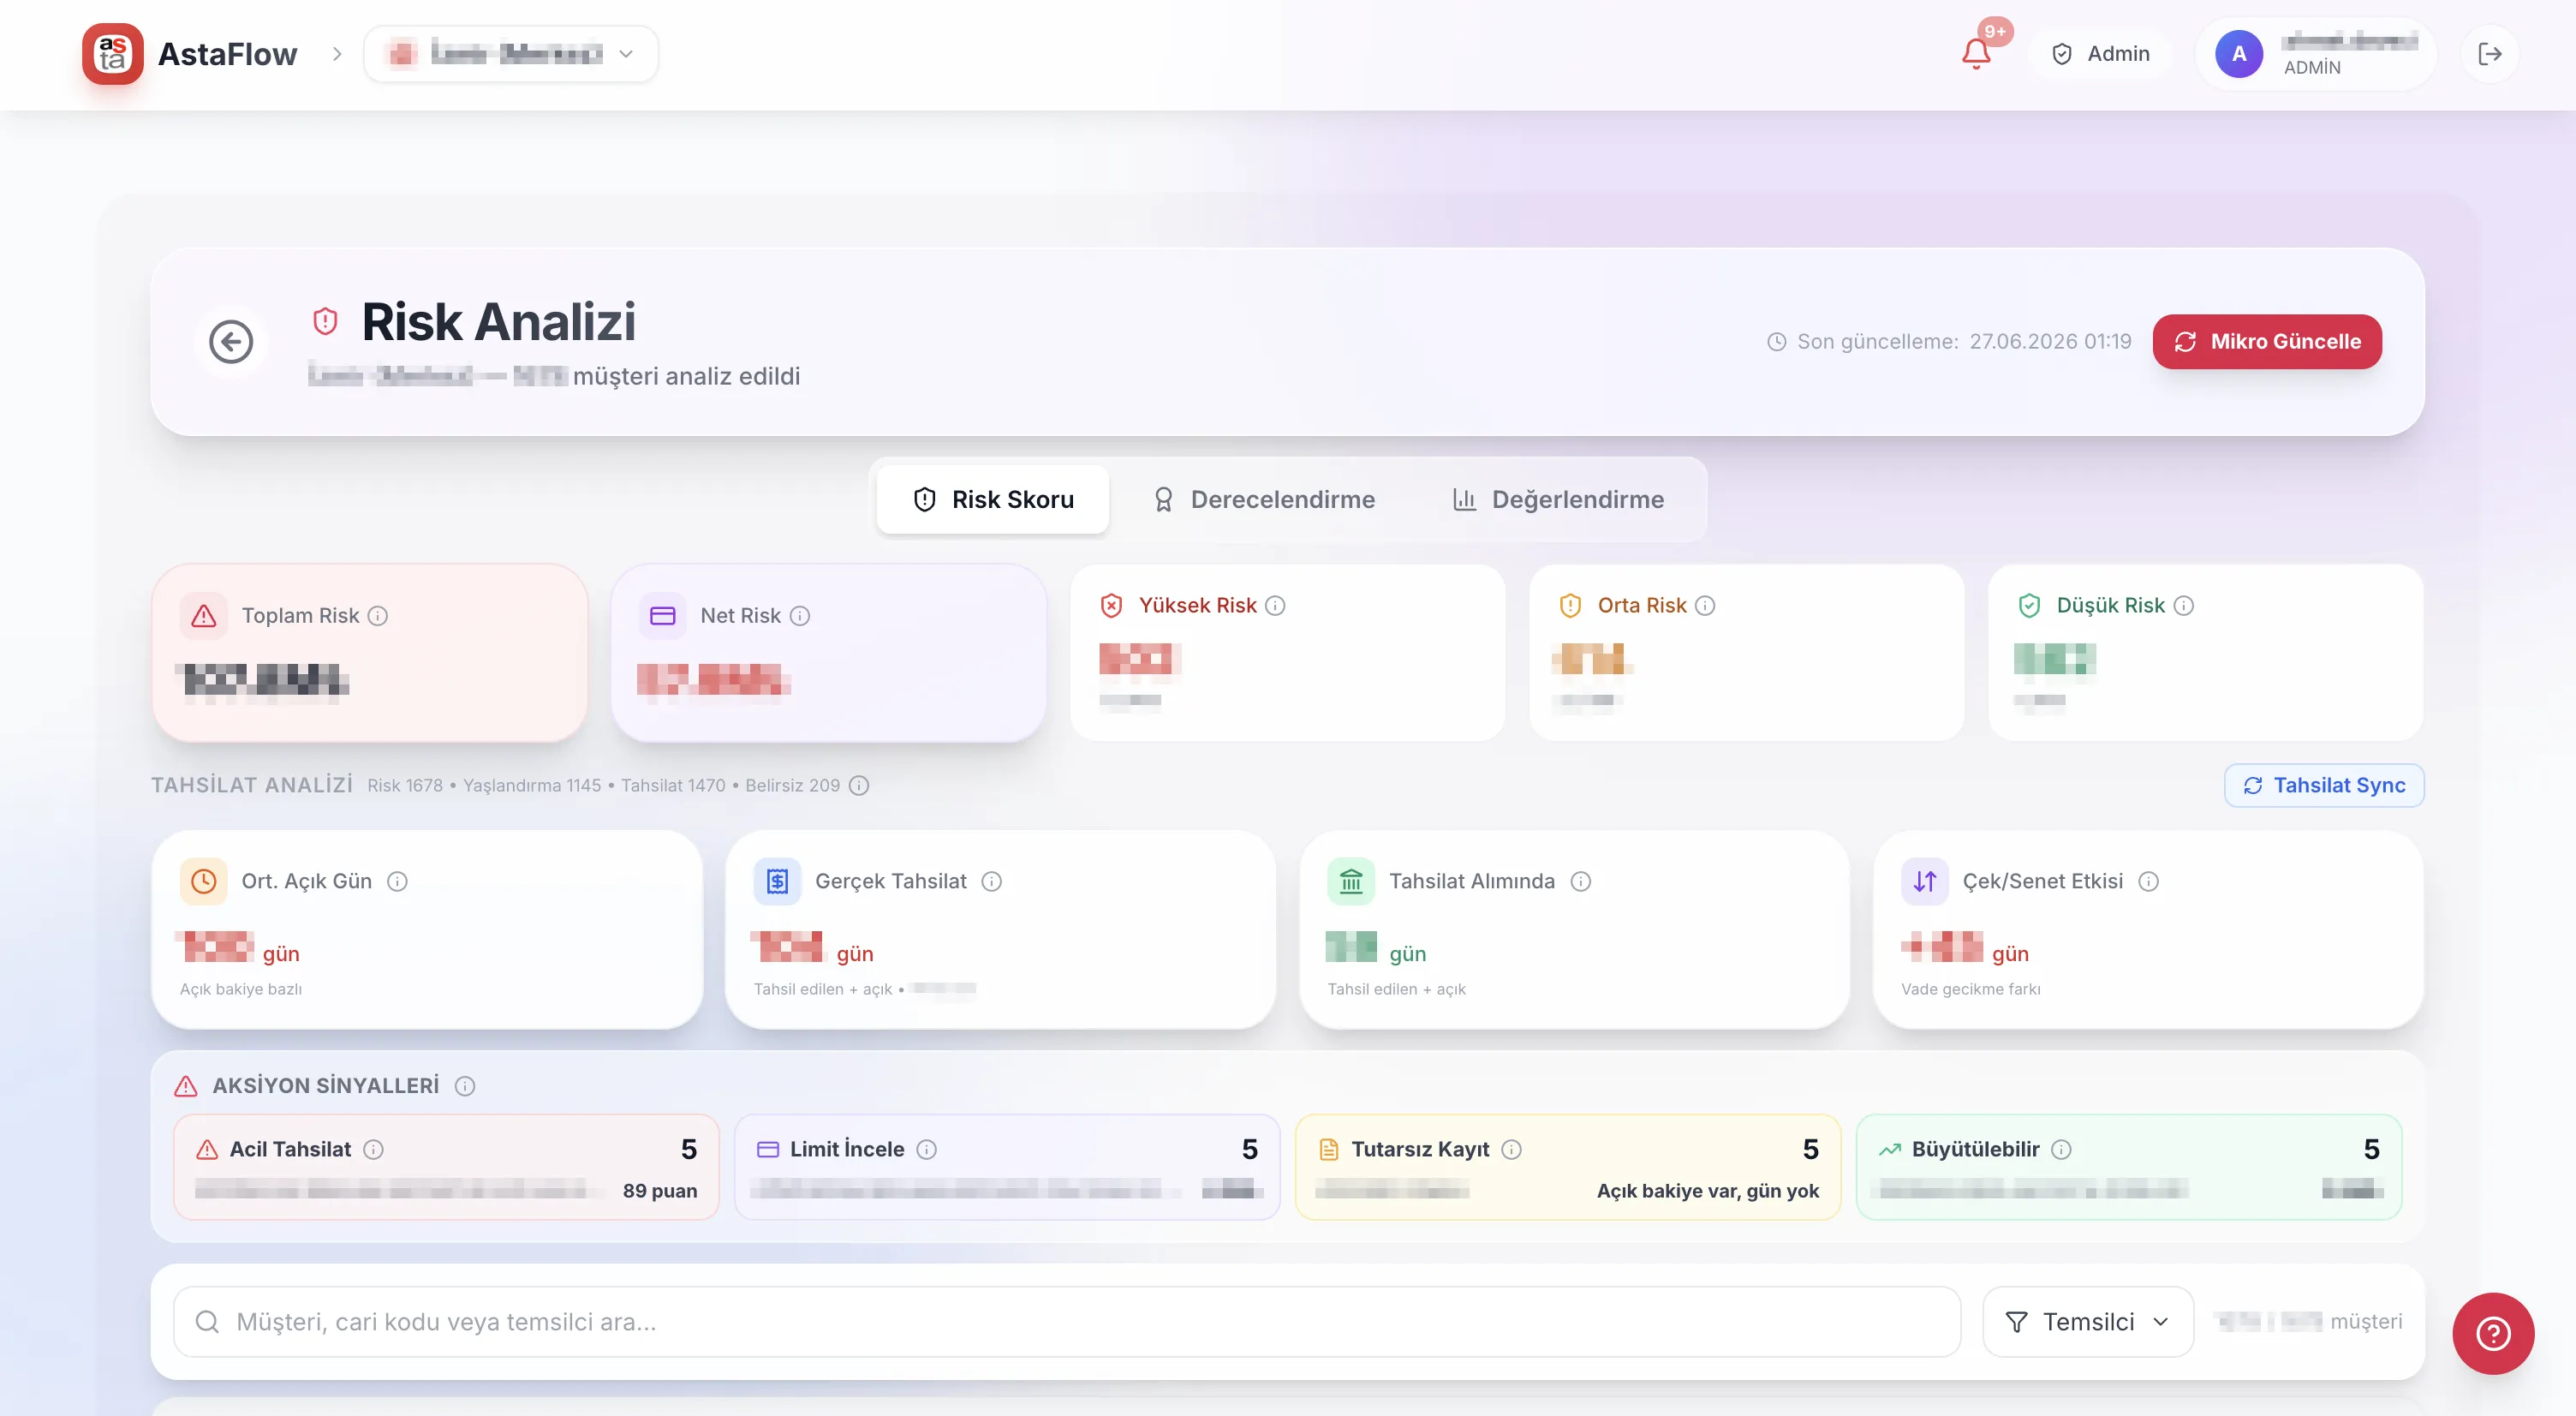Switch to the Değerlendirme tab
The width and height of the screenshot is (2576, 1416).
click(x=1558, y=500)
